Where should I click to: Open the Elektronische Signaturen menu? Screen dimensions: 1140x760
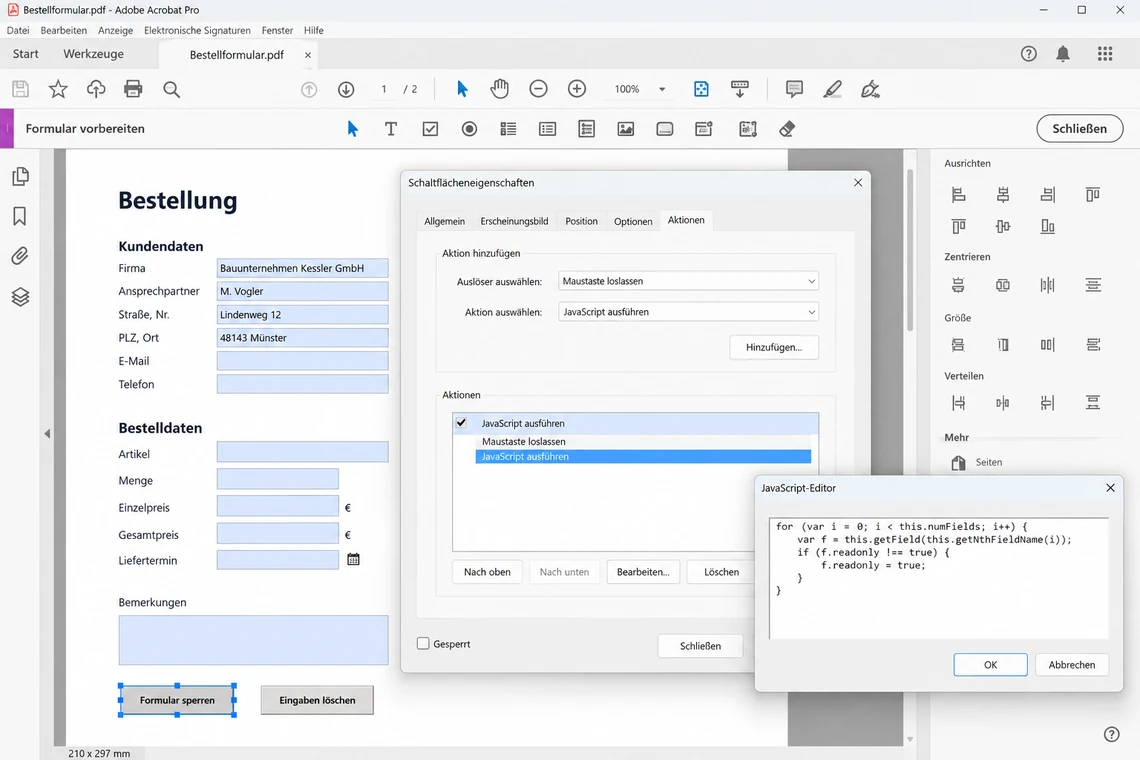point(197,31)
